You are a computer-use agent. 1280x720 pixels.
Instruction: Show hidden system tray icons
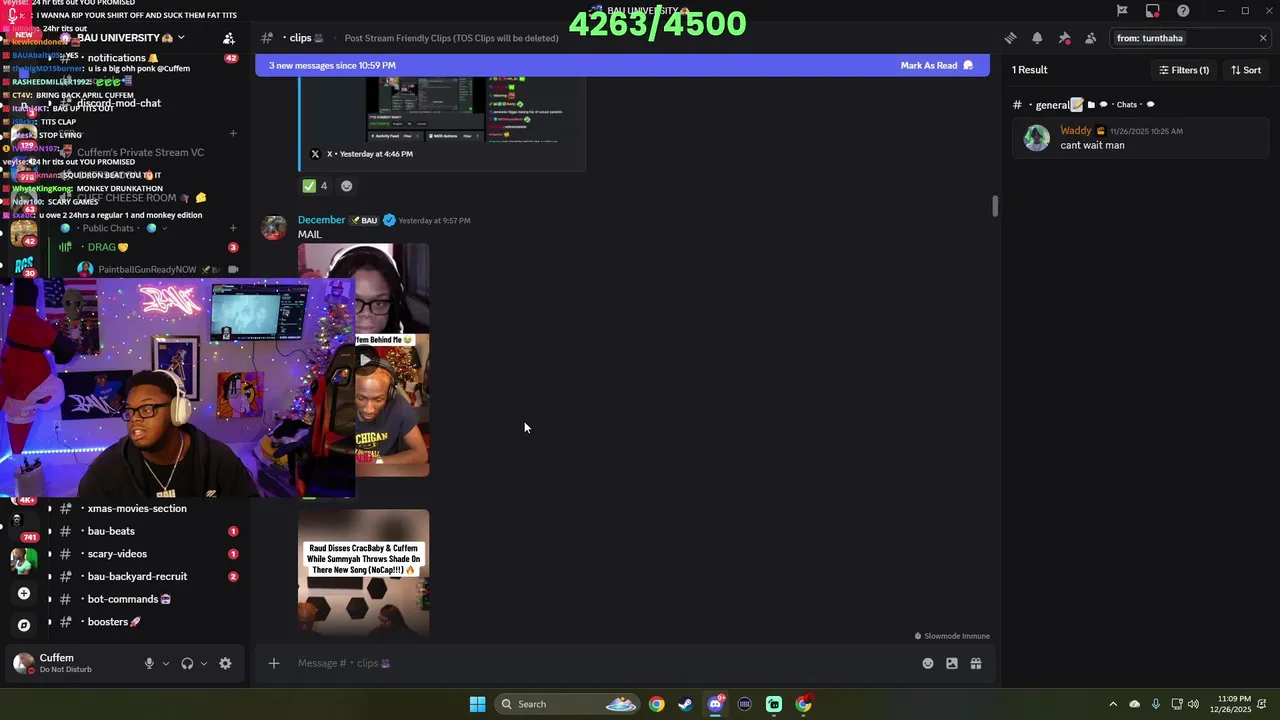(x=1113, y=704)
